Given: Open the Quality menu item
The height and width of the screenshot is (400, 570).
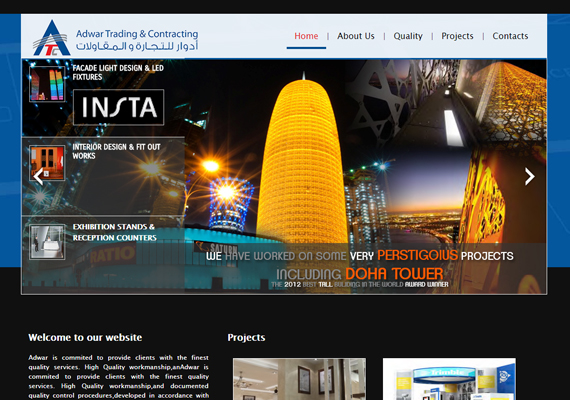Looking at the screenshot, I should pos(408,36).
